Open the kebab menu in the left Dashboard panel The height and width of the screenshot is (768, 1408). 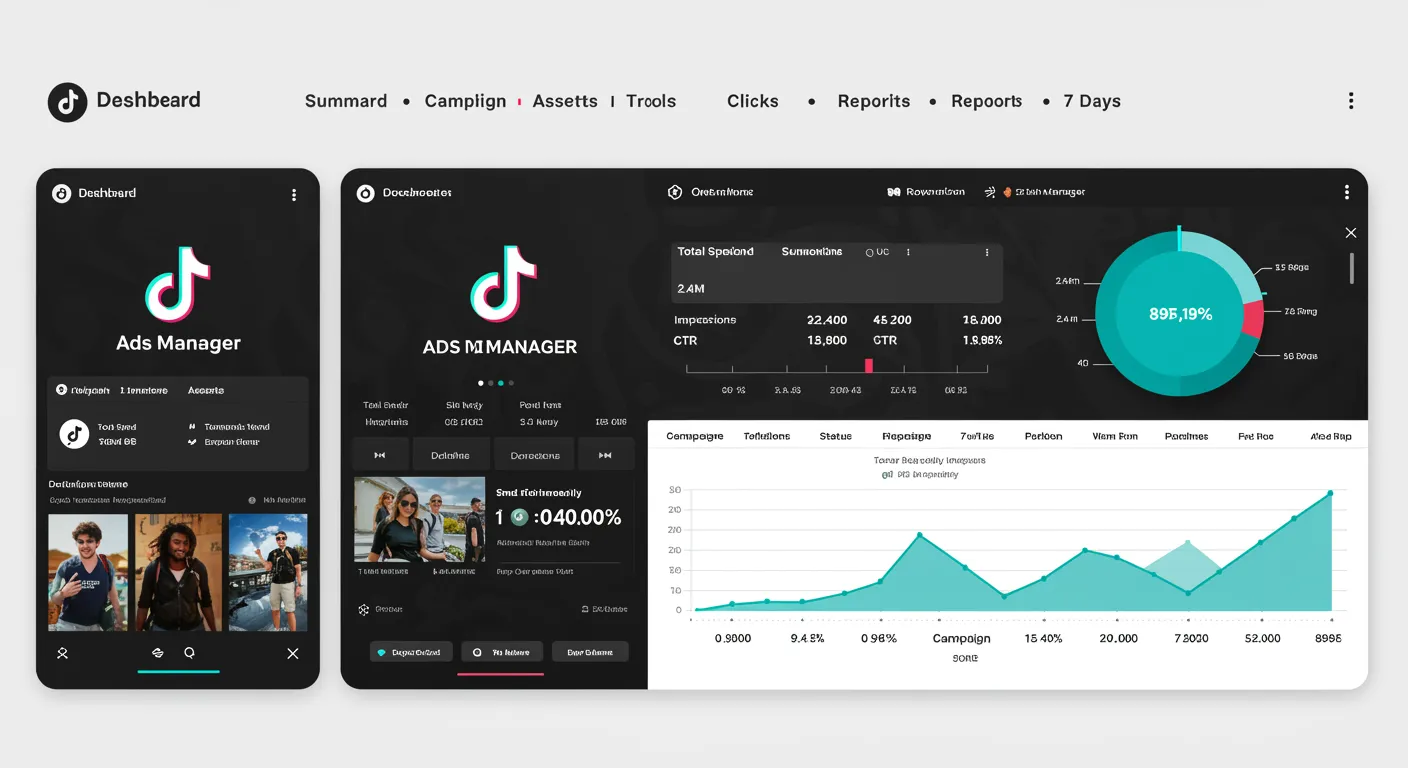(294, 194)
